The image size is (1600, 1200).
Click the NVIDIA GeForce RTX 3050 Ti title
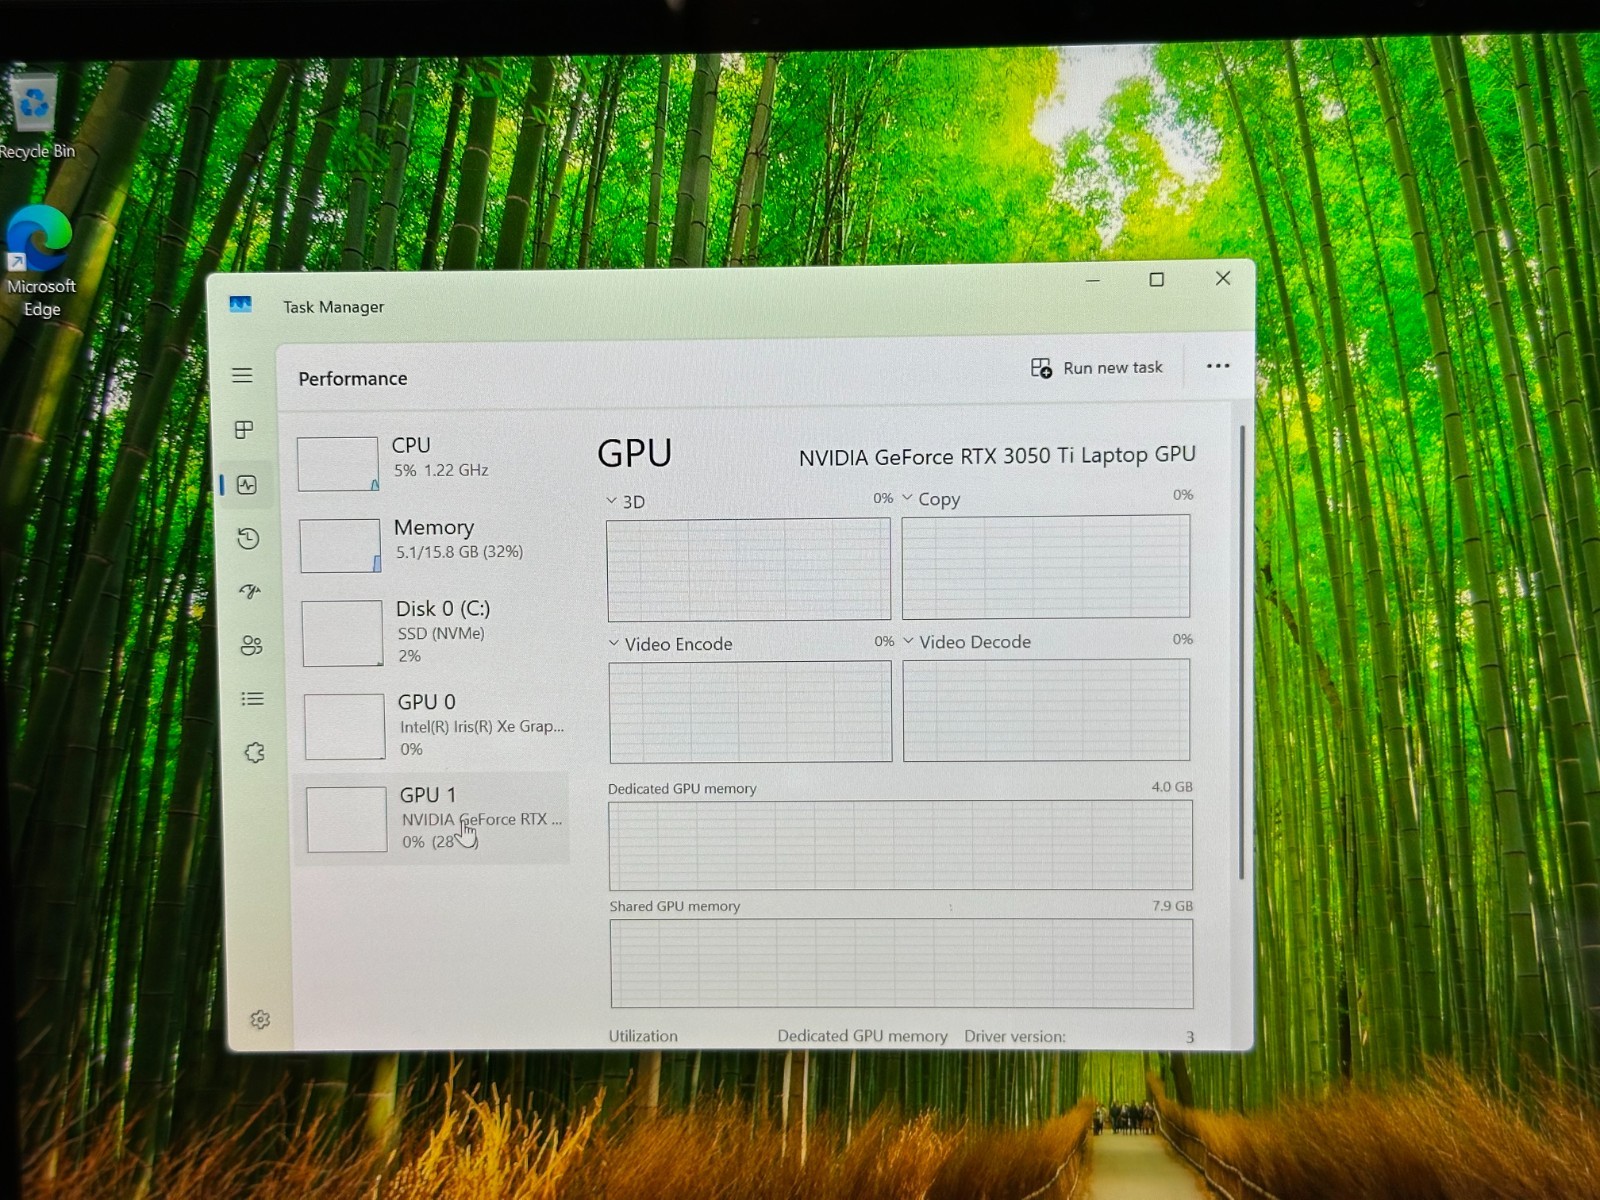click(x=997, y=456)
